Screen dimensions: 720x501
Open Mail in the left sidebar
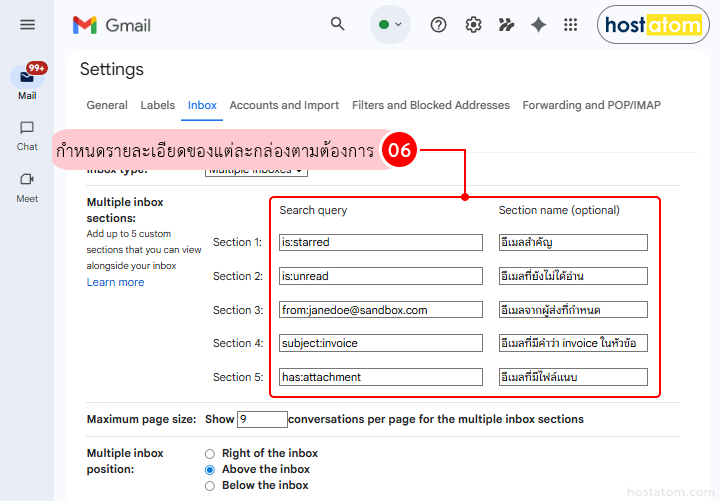[27, 82]
